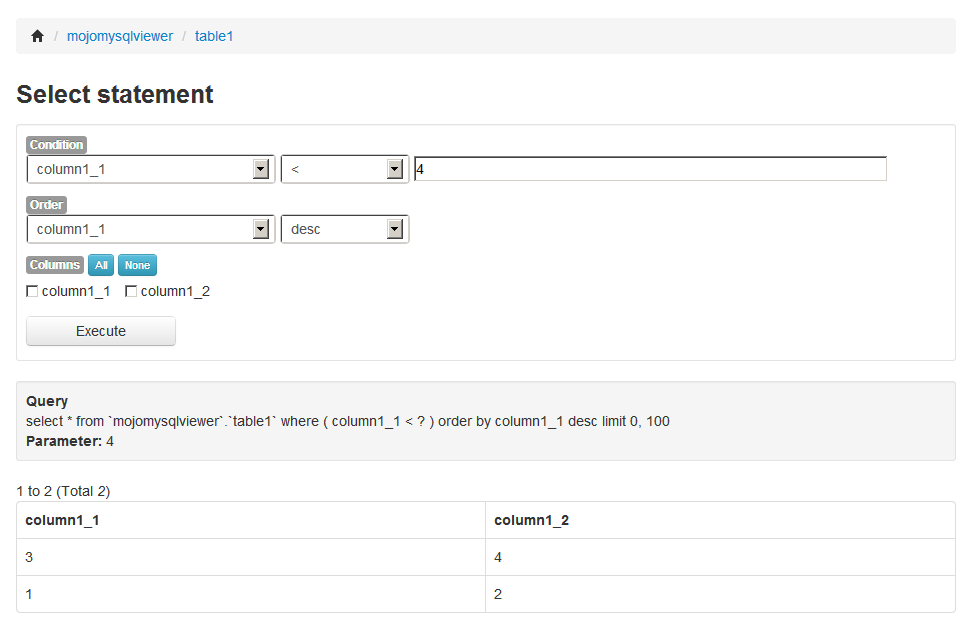Open the desc sort direction dropdown
This screenshot has width=980, height=629.
[x=345, y=229]
